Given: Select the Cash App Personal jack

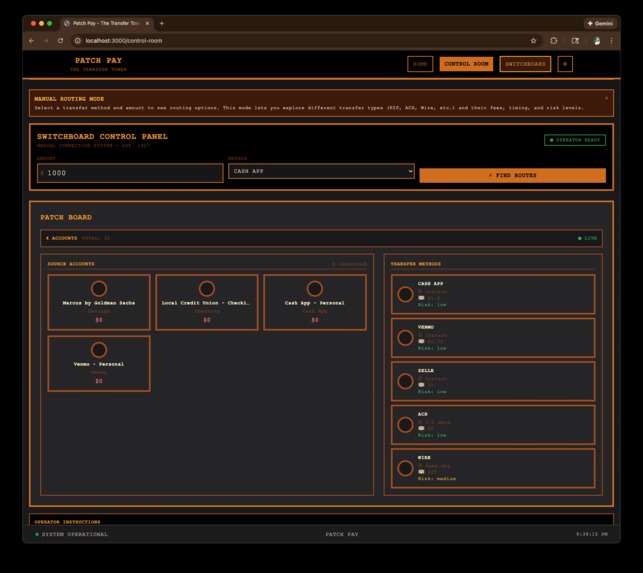Looking at the screenshot, I should click(315, 289).
